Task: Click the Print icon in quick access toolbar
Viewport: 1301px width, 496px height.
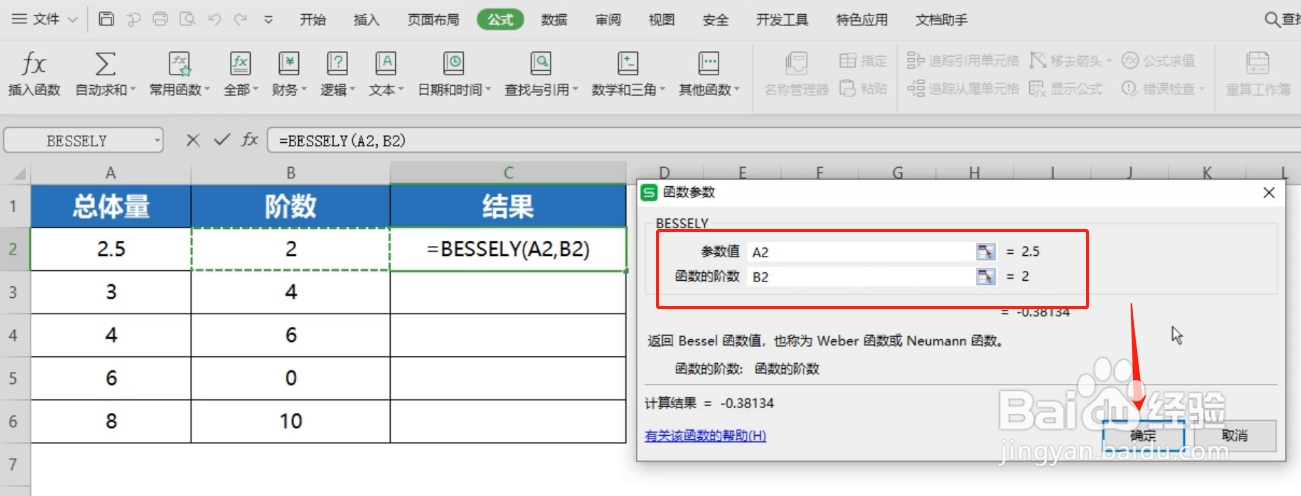Action: click(161, 19)
